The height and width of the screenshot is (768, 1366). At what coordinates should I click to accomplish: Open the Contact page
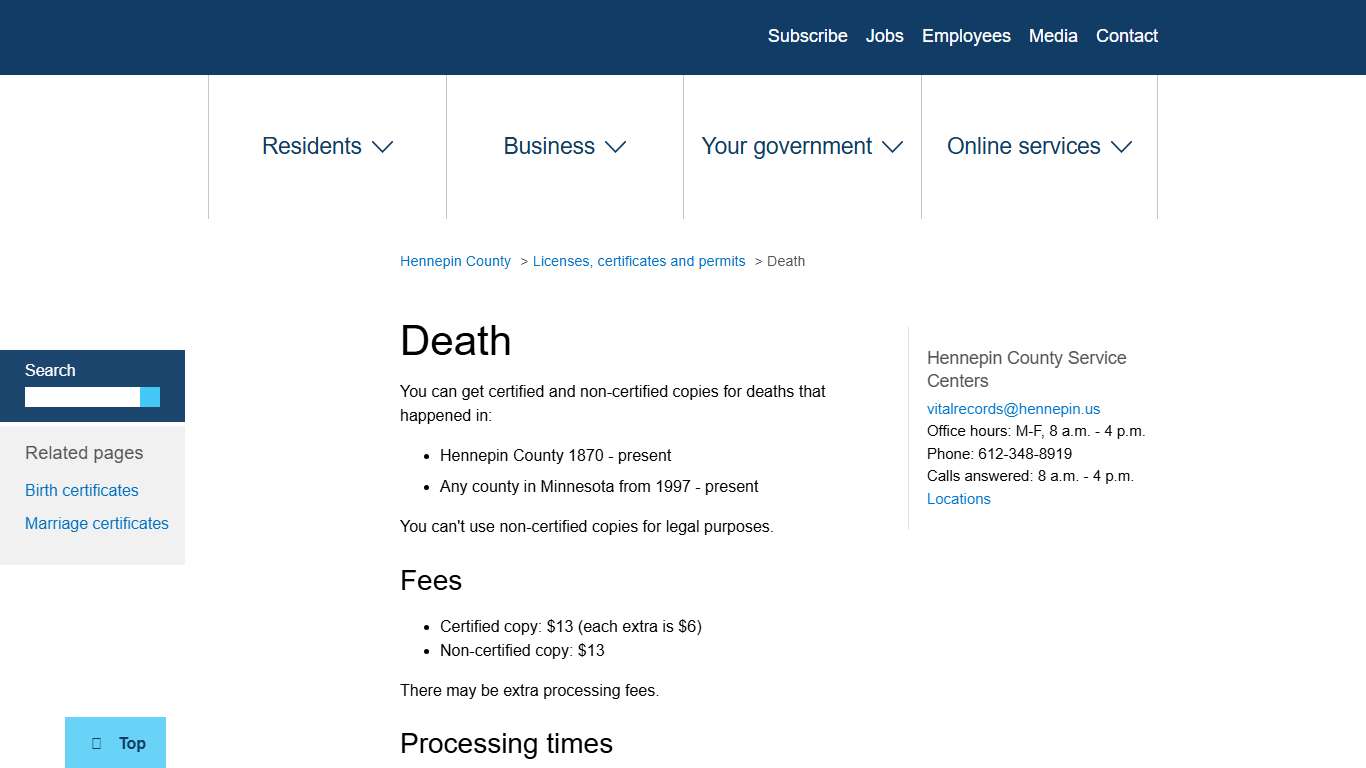[x=1126, y=36]
